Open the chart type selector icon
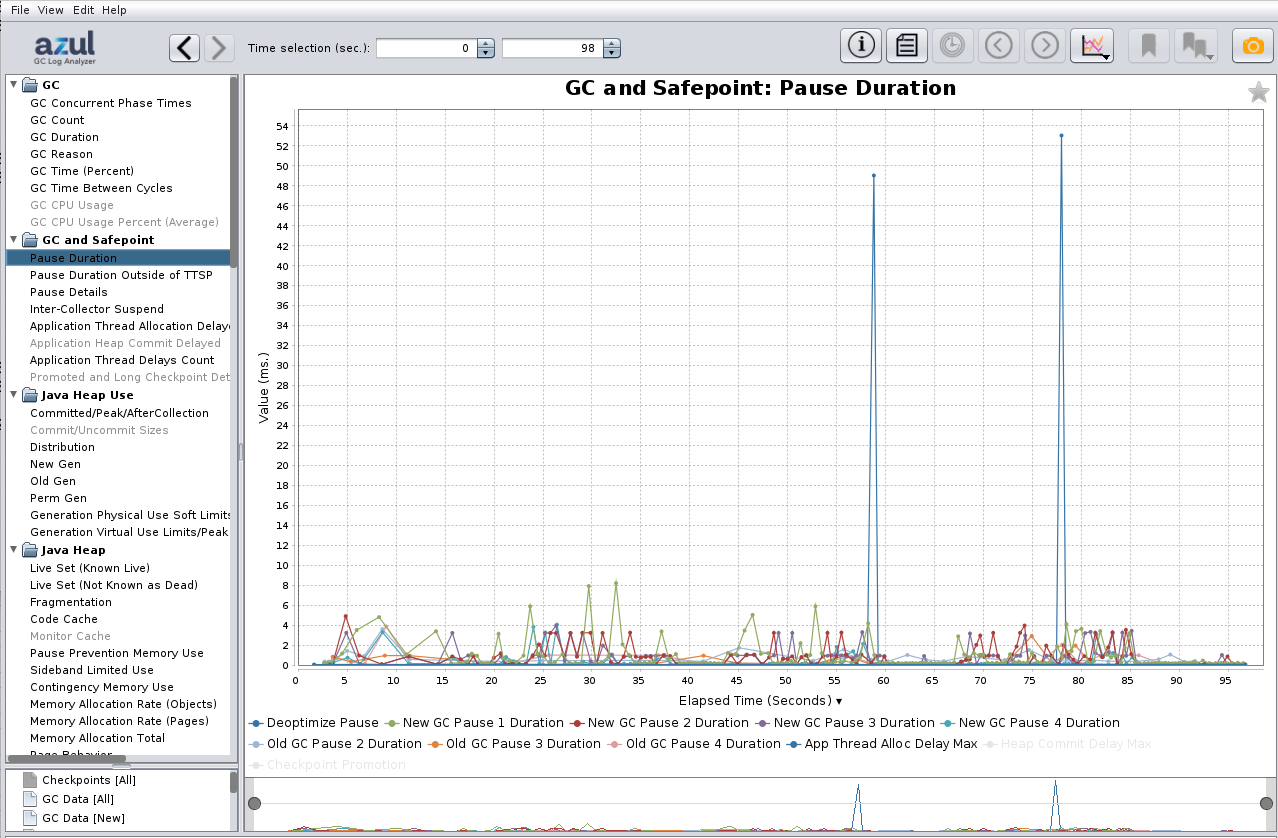The height and width of the screenshot is (838, 1278). [x=1092, y=46]
